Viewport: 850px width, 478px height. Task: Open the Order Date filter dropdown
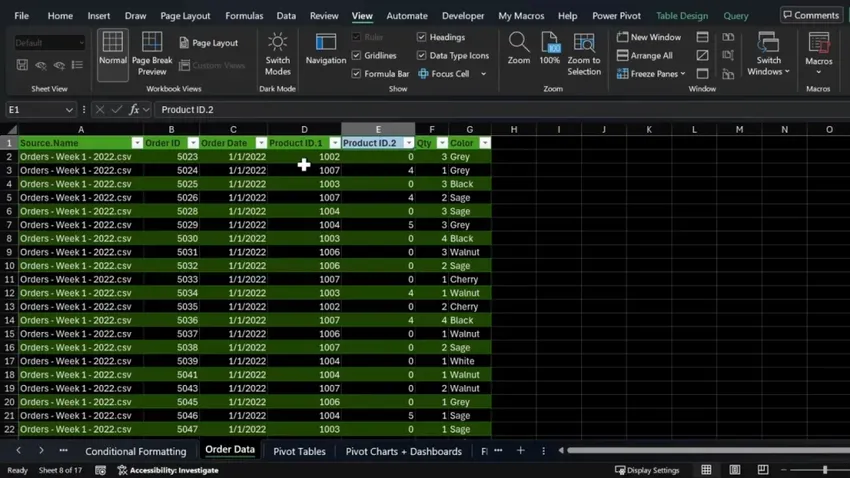pos(261,143)
